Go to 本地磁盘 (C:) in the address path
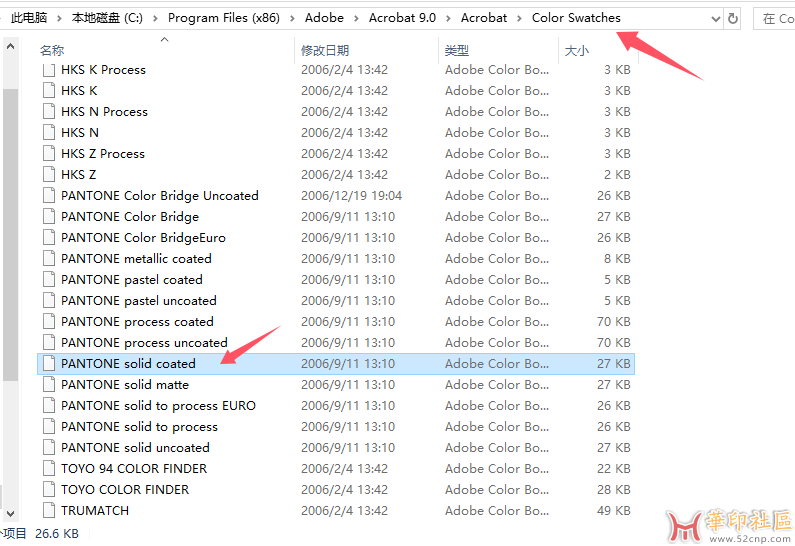795x546 pixels. click(x=106, y=18)
